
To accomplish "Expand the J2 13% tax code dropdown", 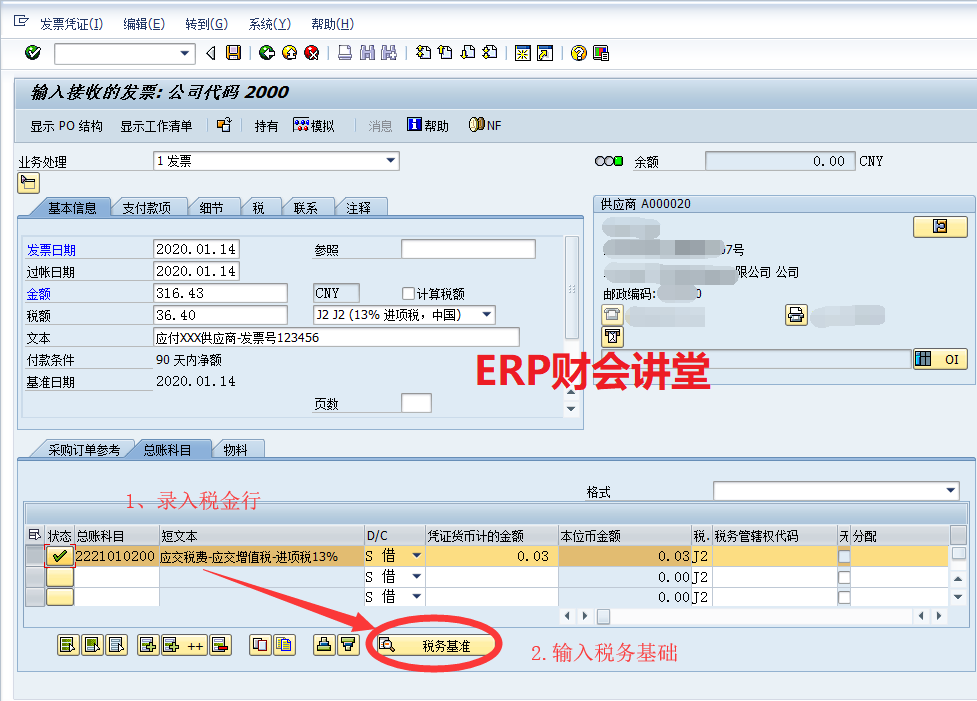I will (x=487, y=315).
